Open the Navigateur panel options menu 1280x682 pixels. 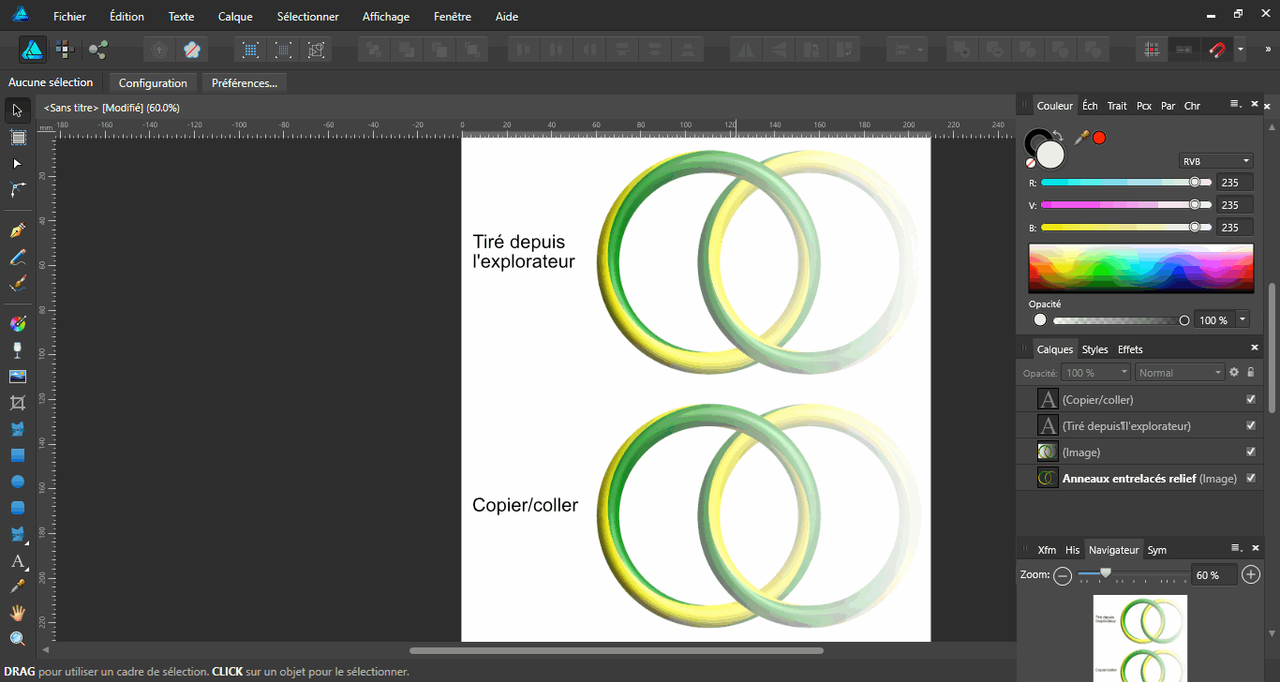(1235, 548)
